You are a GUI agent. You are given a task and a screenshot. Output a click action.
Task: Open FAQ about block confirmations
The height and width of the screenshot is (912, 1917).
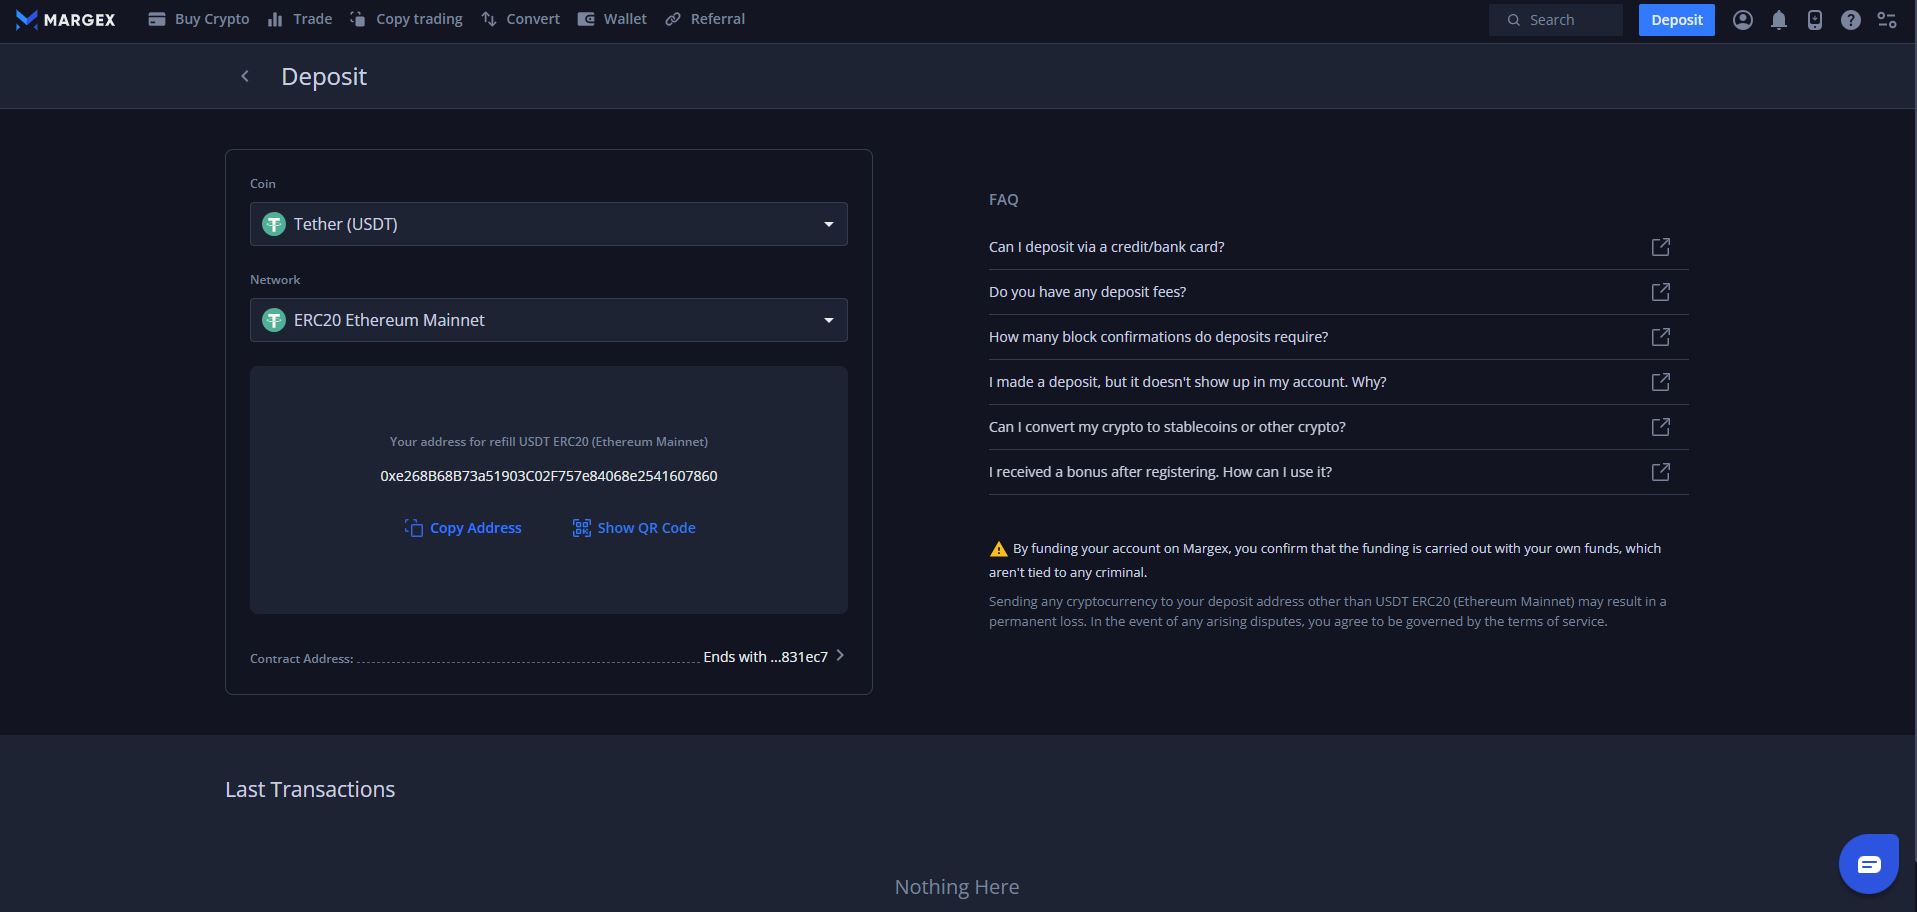pos(1158,337)
